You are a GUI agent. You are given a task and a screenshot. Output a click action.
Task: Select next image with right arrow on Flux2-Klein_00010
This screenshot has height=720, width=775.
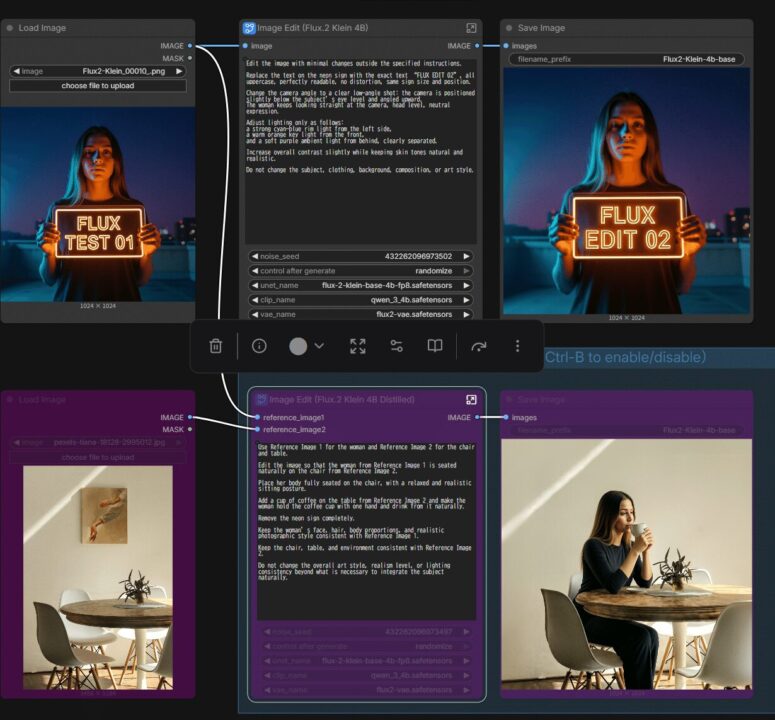pos(179,71)
